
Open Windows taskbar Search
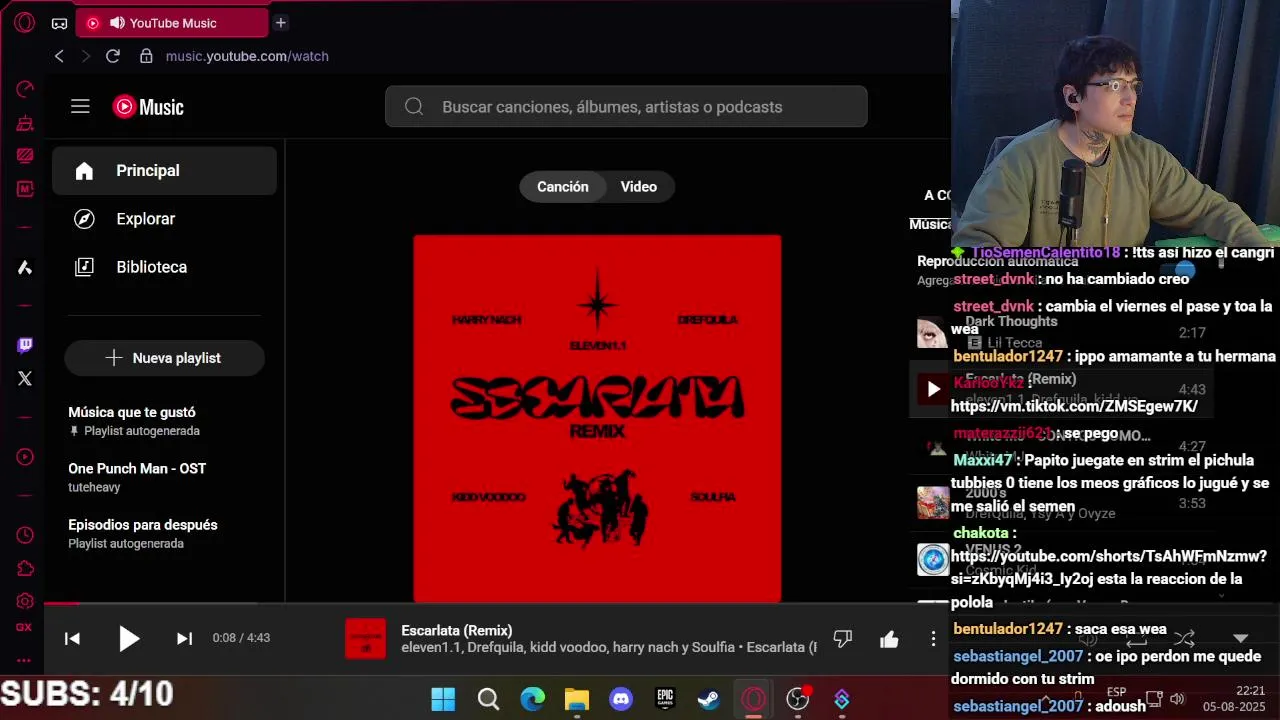pyautogui.click(x=488, y=699)
